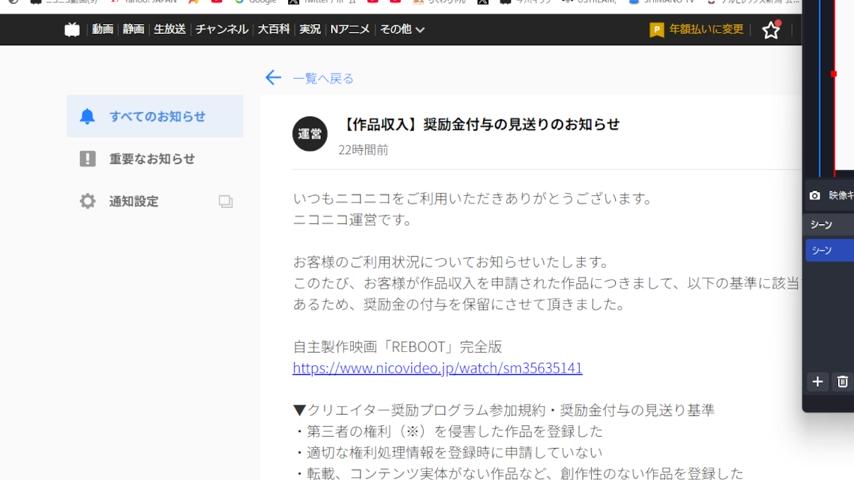The height and width of the screenshot is (480, 854).
Task: Click the line ・第三者の権利（※）を侵害した作品を登録した
Action: click(x=448, y=431)
